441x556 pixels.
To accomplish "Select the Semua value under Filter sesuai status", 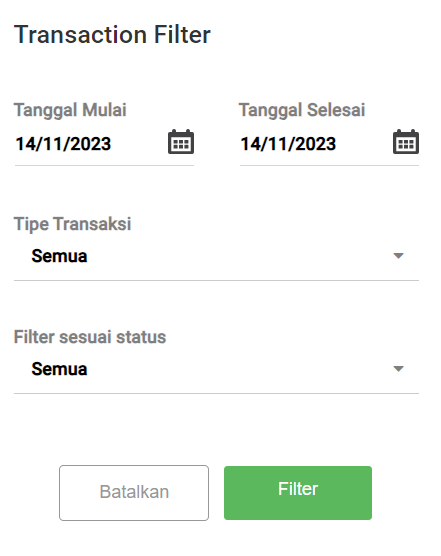I will [59, 369].
